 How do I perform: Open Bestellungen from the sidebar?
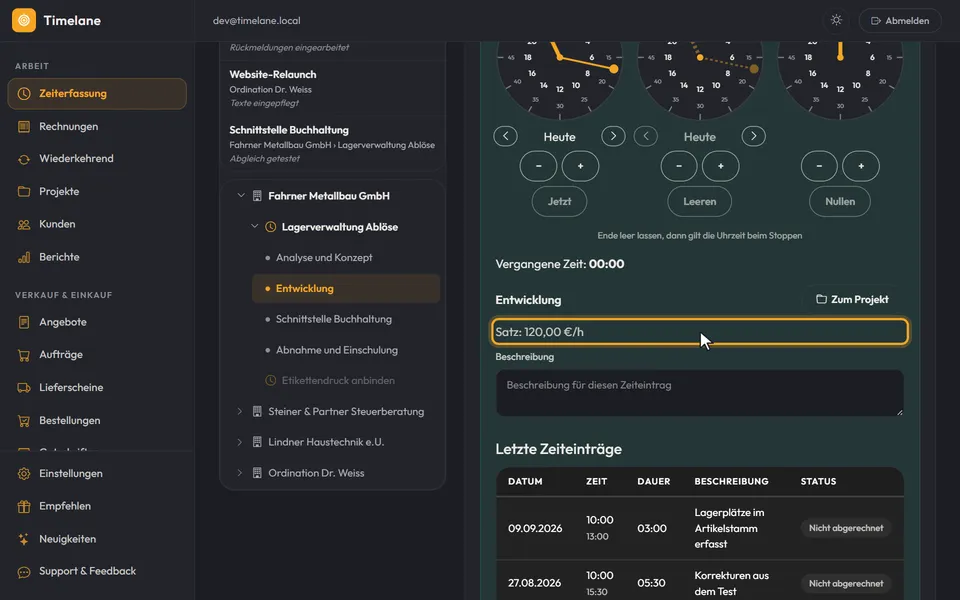(x=97, y=421)
